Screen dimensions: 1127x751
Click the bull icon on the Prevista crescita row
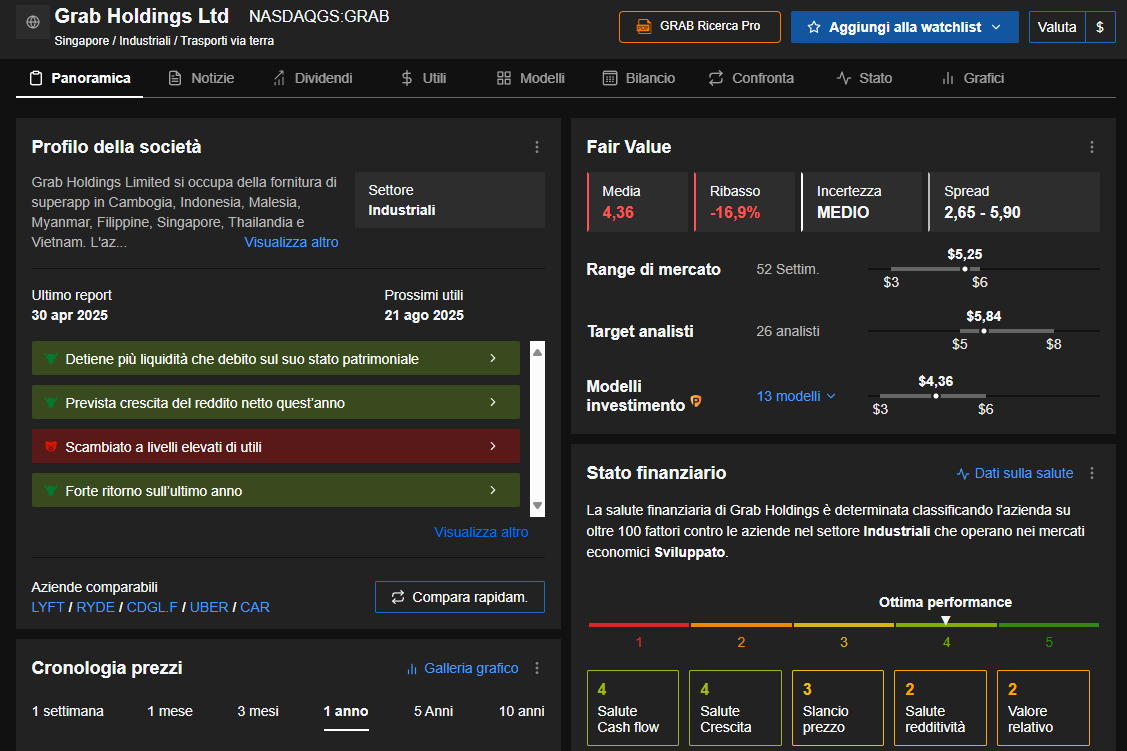[x=50, y=403]
